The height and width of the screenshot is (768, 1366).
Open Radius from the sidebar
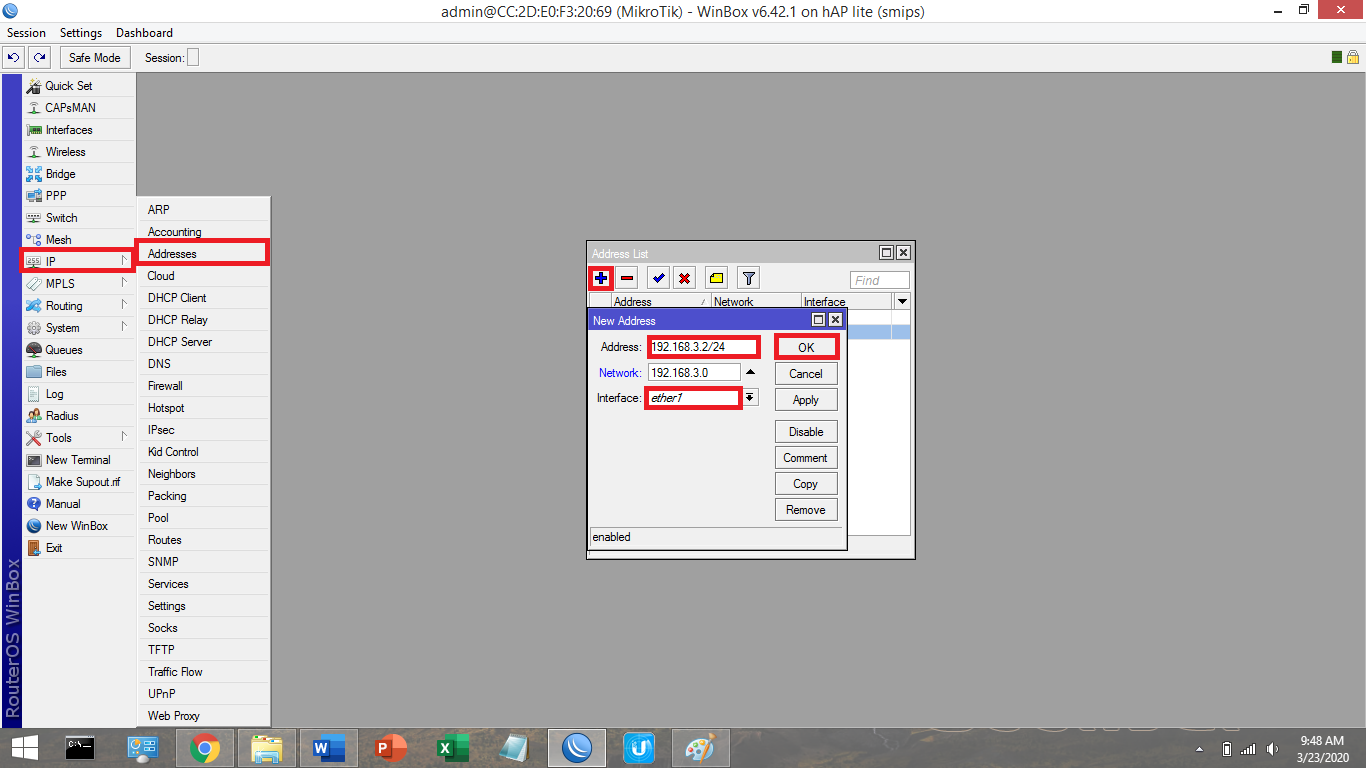tap(78, 416)
